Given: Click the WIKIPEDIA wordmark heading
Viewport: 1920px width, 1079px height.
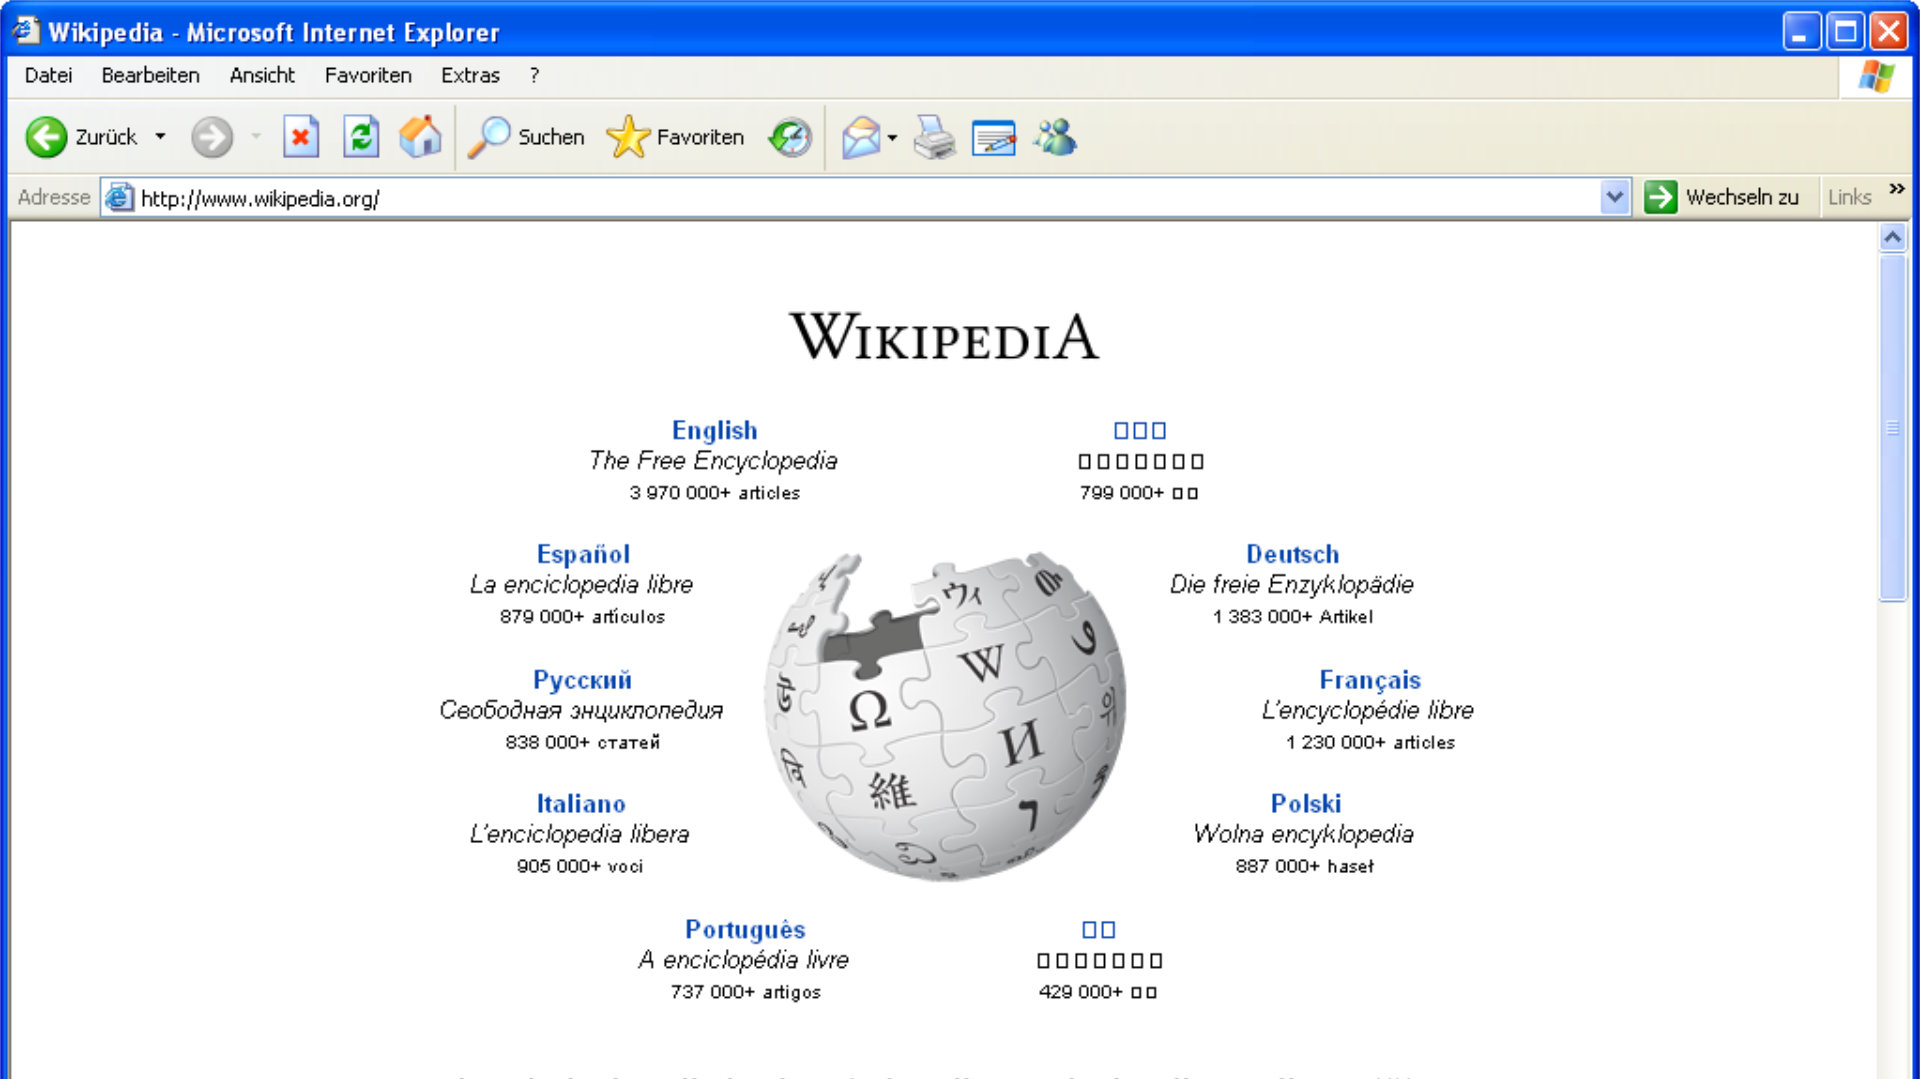Looking at the screenshot, I should 945,337.
